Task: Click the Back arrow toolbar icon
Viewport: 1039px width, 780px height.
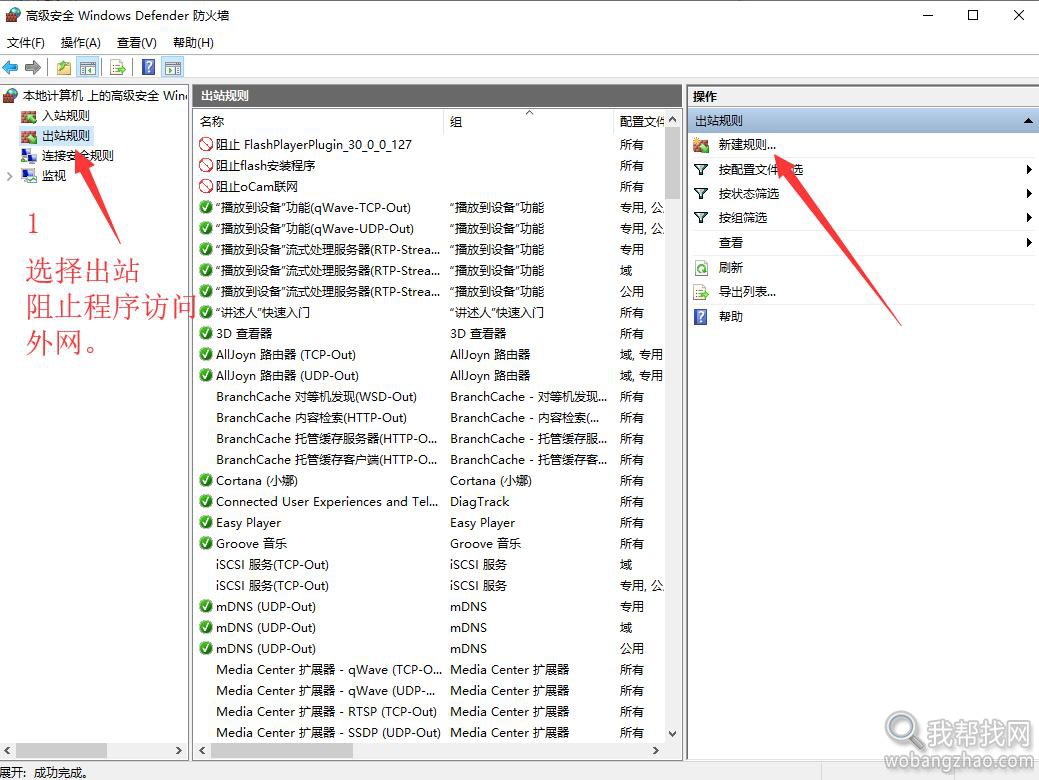Action: click(x=11, y=67)
